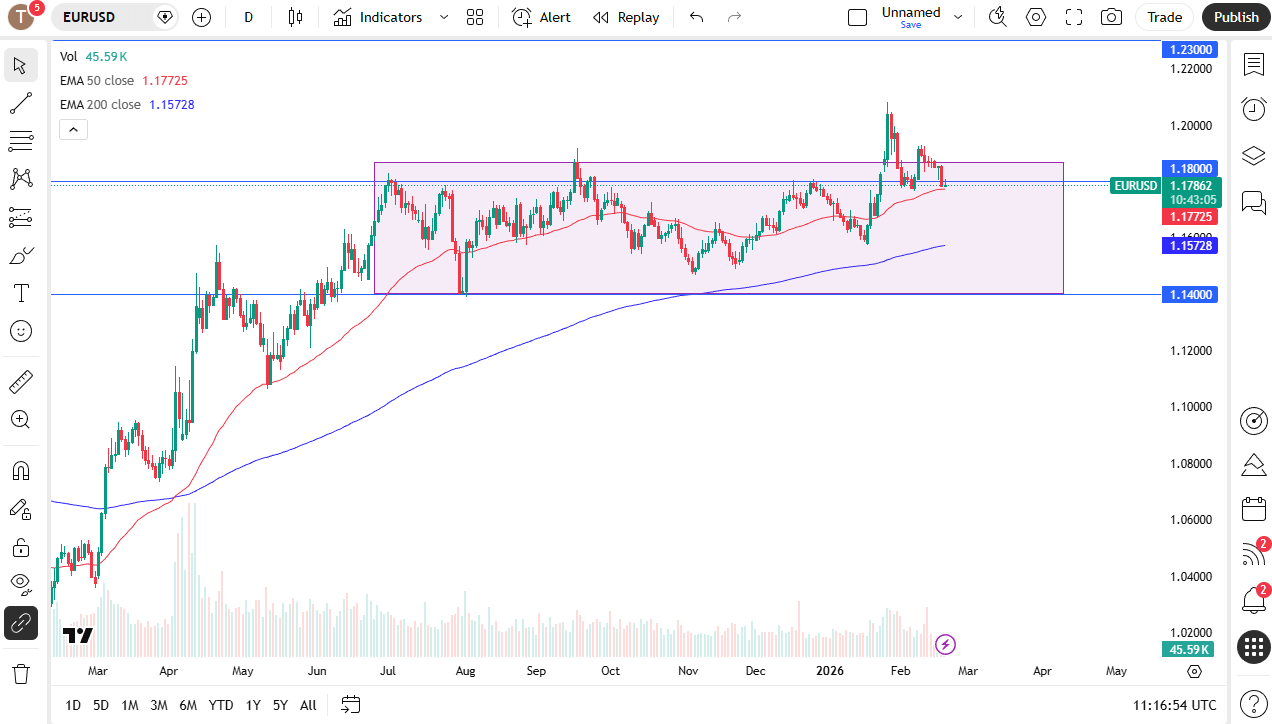Select the text annotation tool
The width and height of the screenshot is (1272, 724).
[x=21, y=293]
